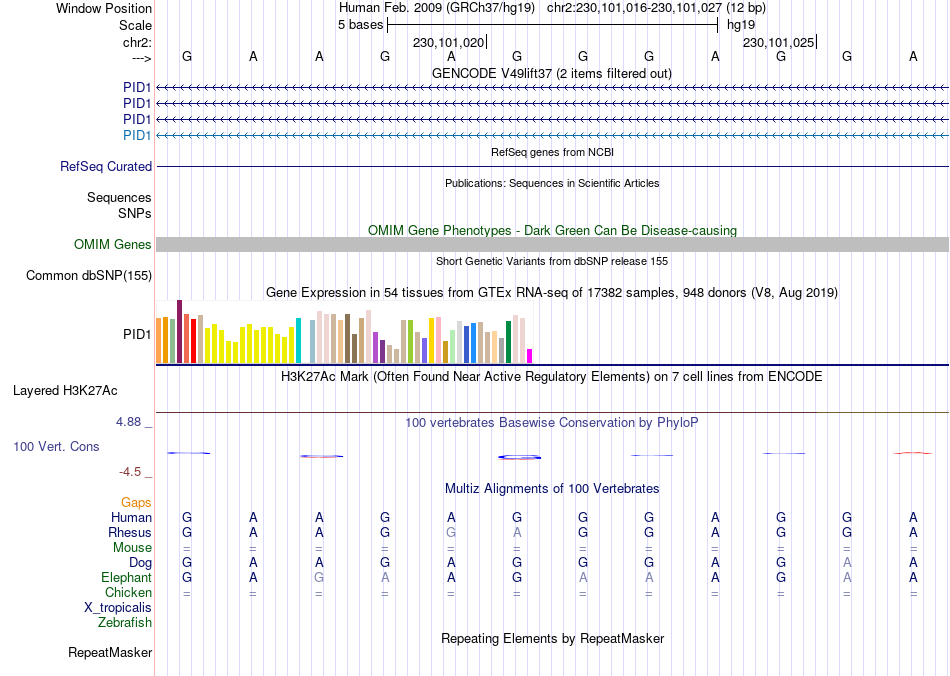Click the -4.5 PhyloP lower scale value
Screen dimensions: 950x676
[130, 471]
